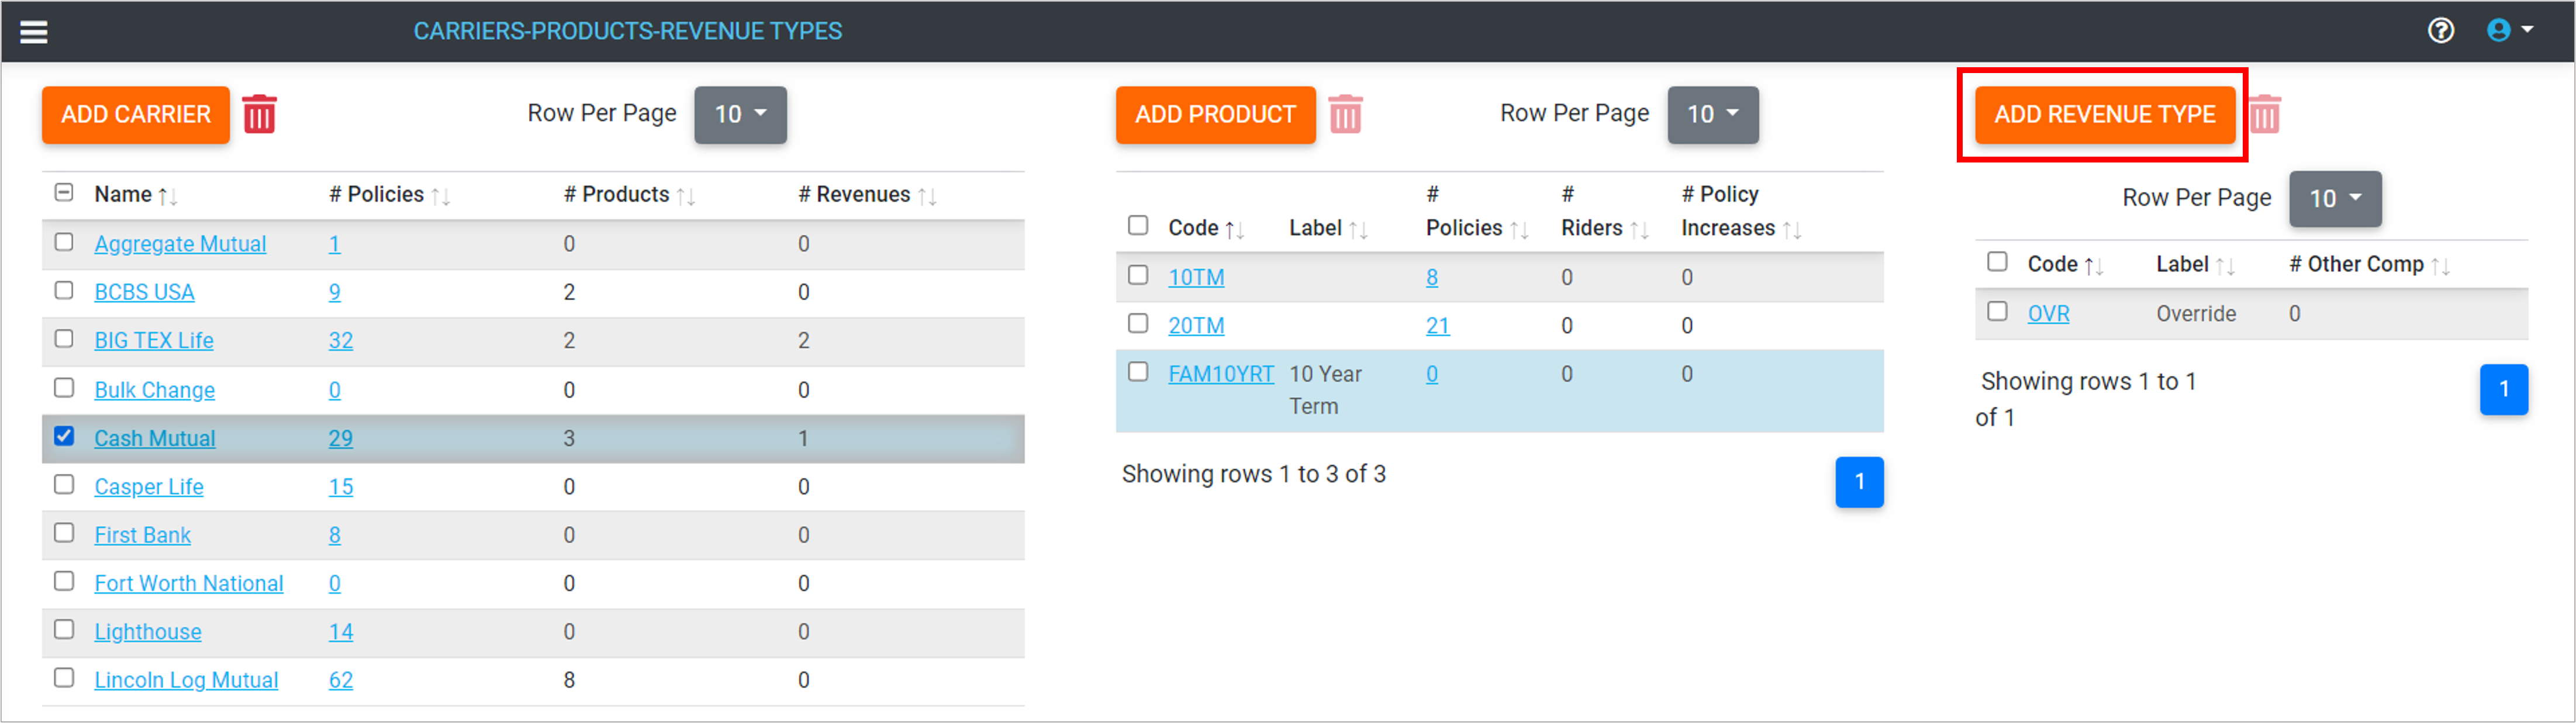
Task: Click the ADD REVENUE TYPE button
Action: (2104, 115)
